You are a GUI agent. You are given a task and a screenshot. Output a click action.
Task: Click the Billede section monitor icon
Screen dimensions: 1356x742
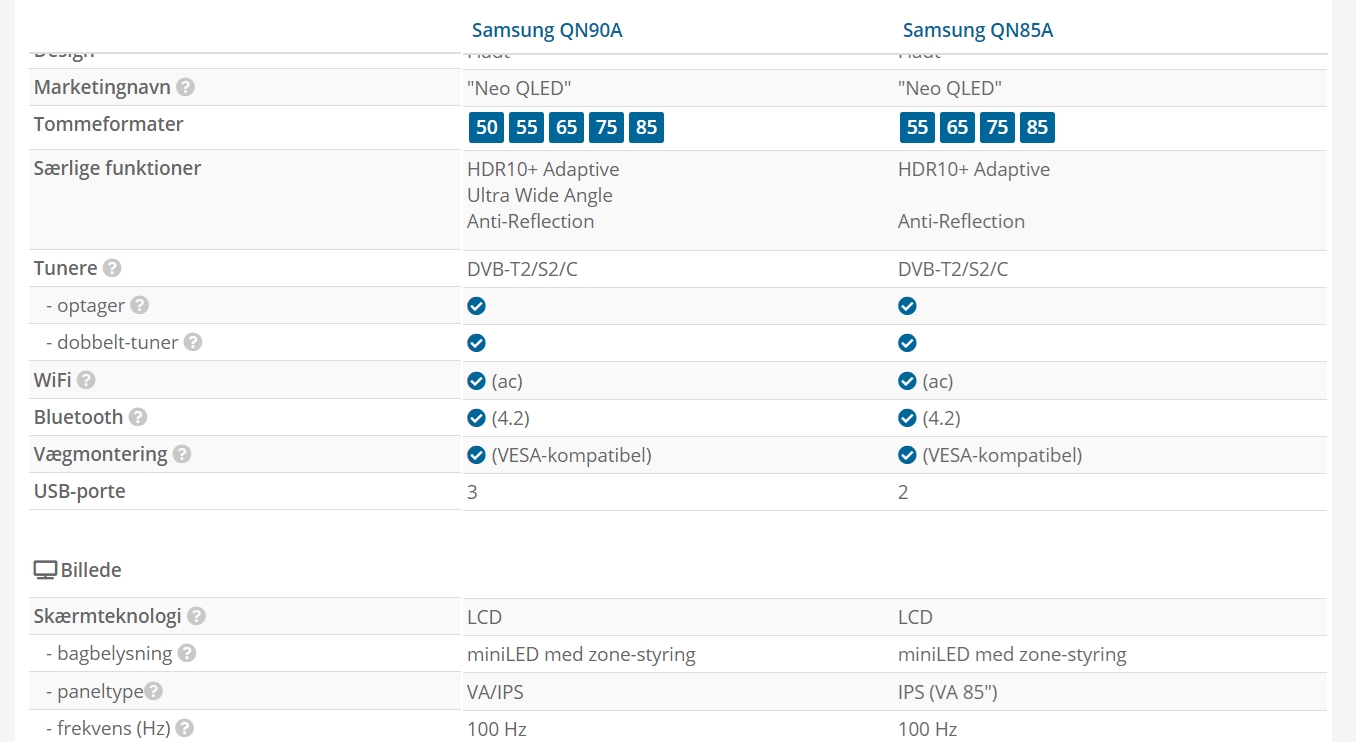[45, 570]
